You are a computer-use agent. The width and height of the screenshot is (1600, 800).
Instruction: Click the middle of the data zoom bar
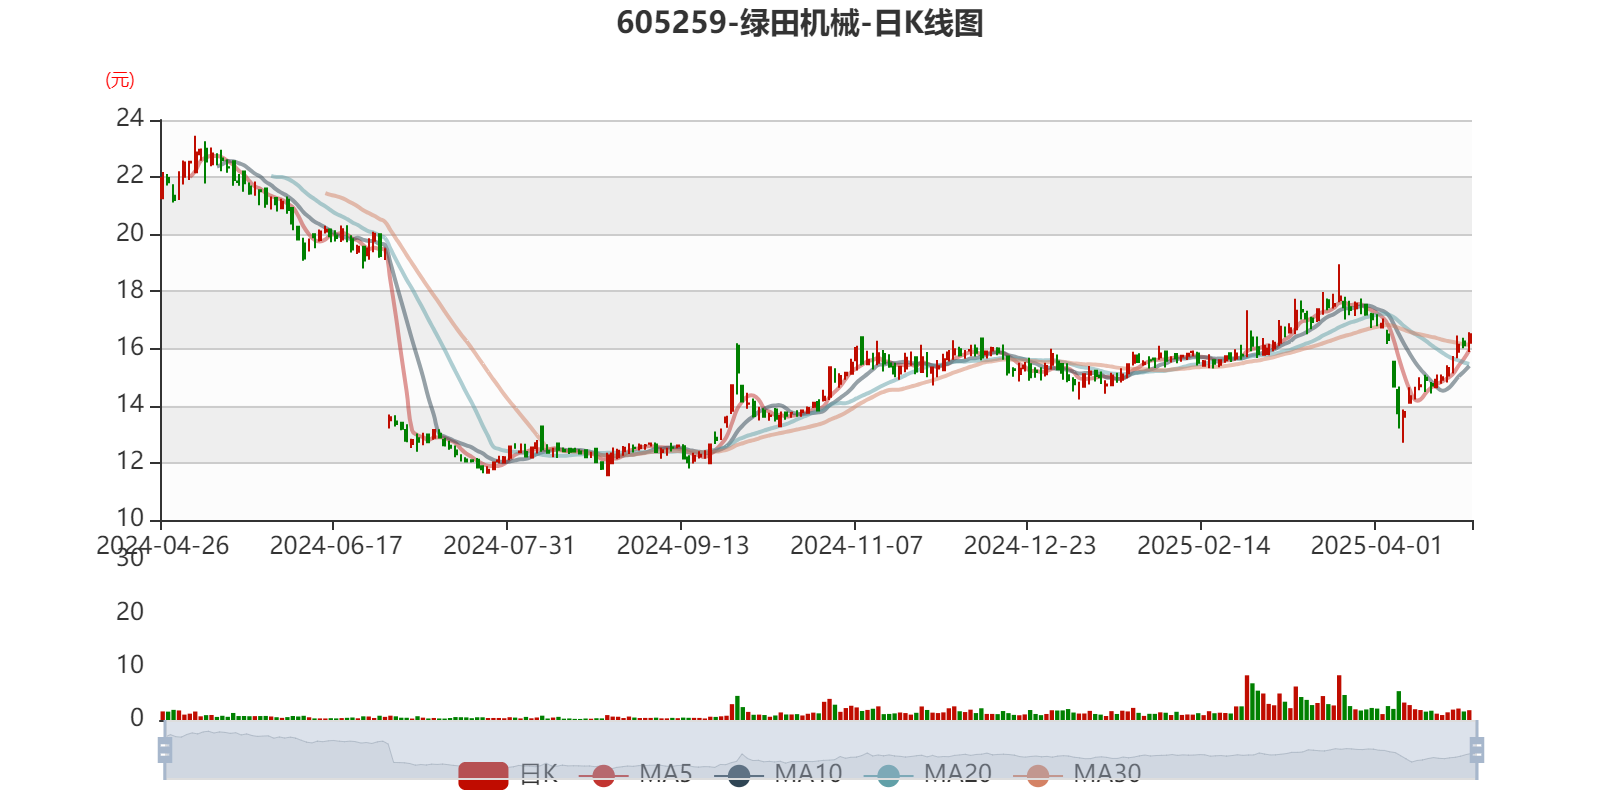point(820,749)
